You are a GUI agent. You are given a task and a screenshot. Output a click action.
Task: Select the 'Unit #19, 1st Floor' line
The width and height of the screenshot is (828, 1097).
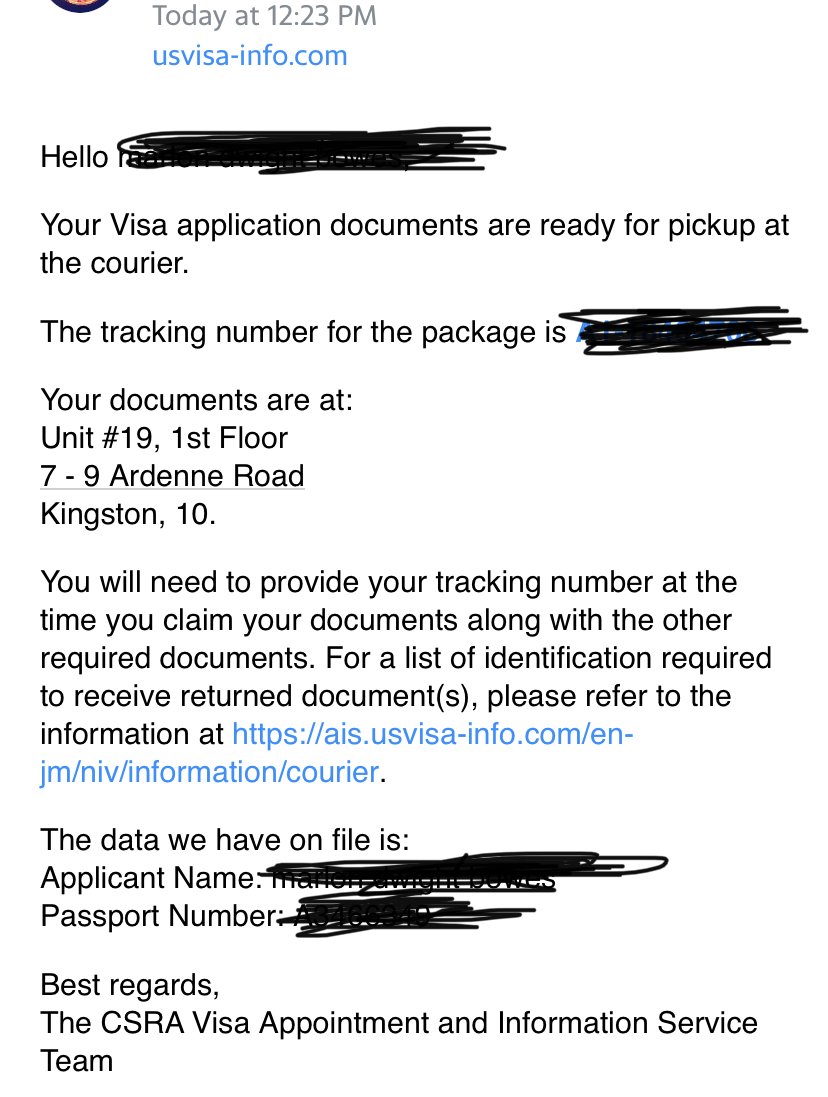(x=164, y=438)
